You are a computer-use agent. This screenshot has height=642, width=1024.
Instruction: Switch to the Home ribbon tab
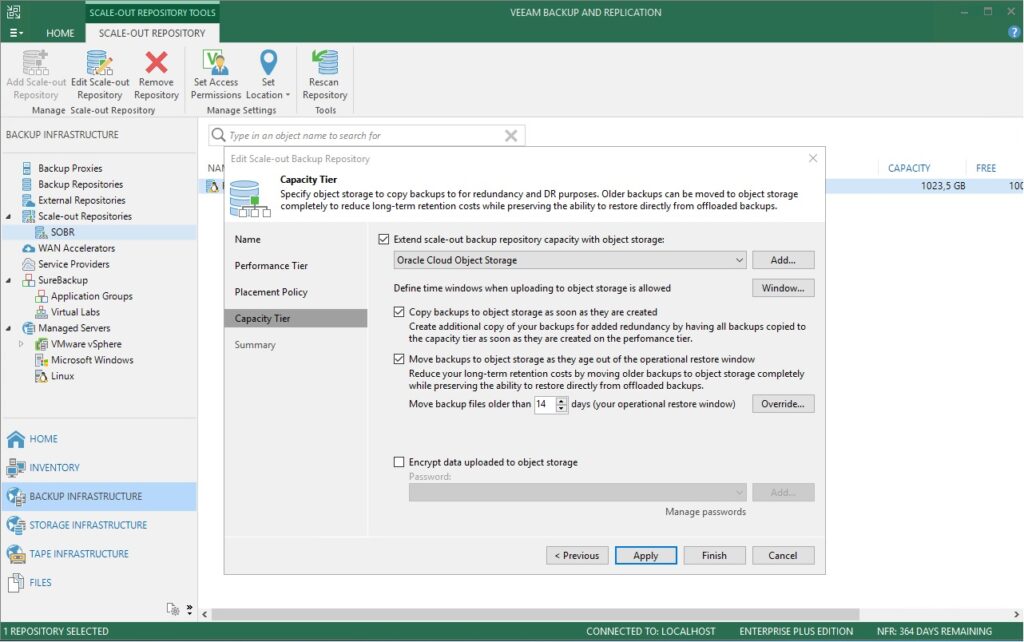(x=60, y=33)
